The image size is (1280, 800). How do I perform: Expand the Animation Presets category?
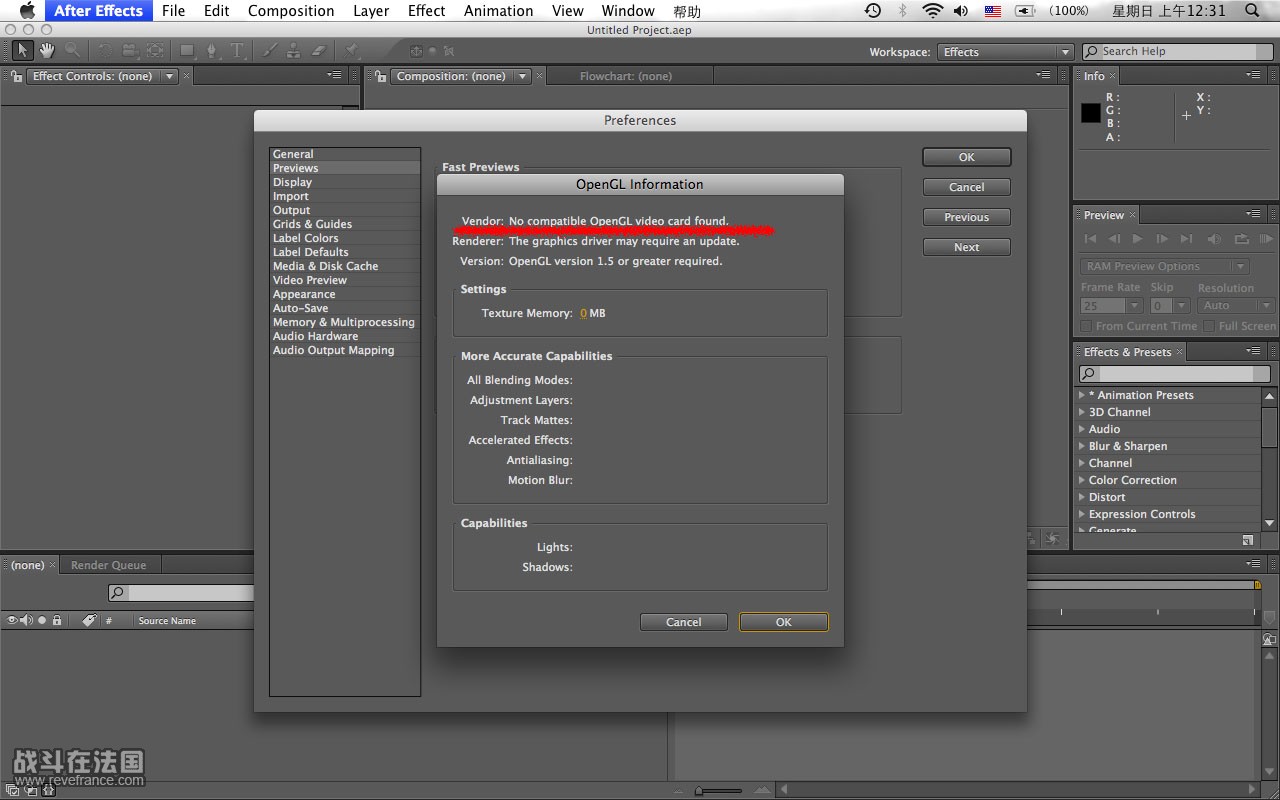[x=1082, y=395]
